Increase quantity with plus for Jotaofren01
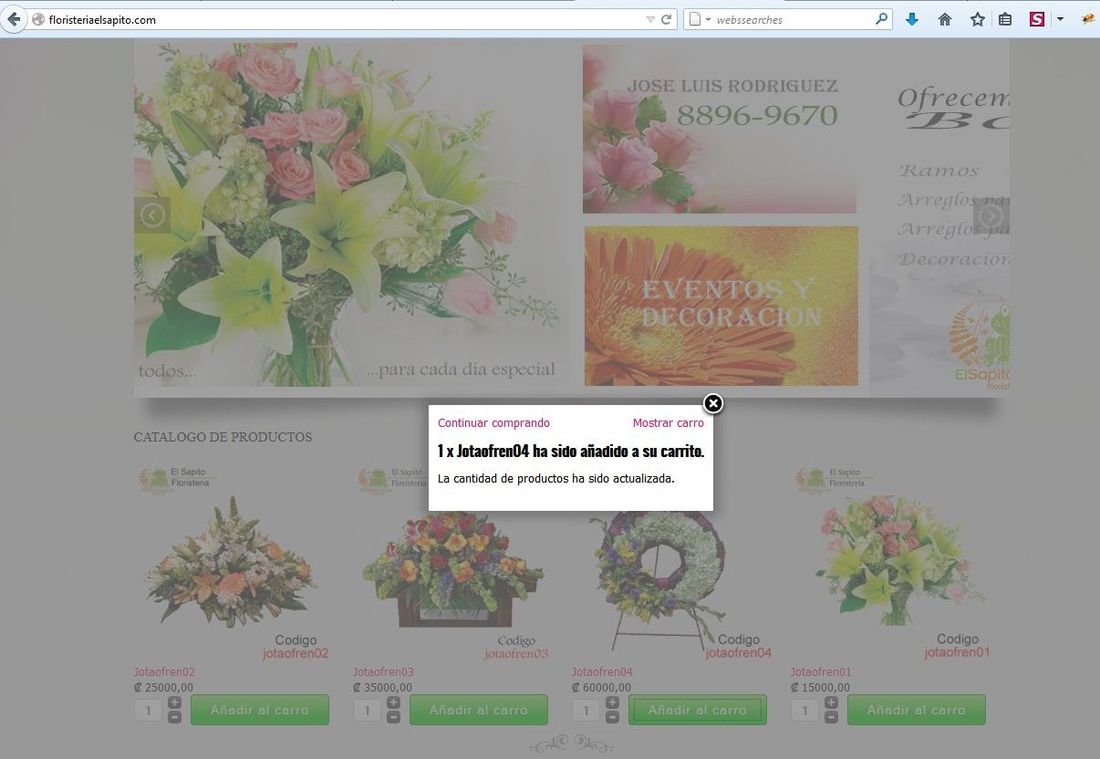Image resolution: width=1100 pixels, height=759 pixels. pyautogui.click(x=831, y=702)
